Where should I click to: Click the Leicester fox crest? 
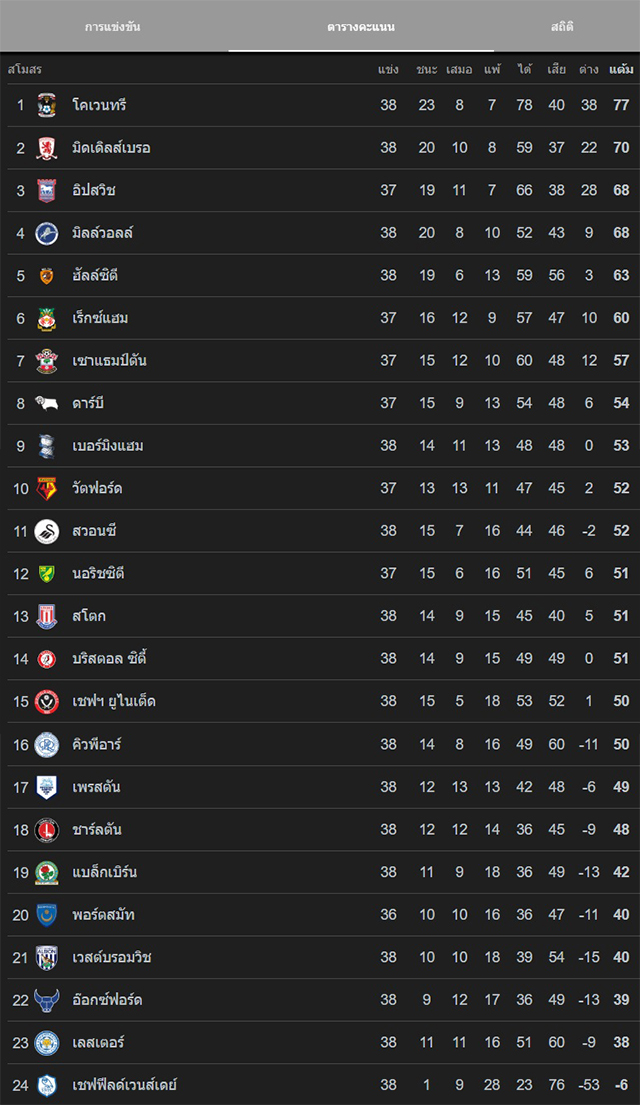[47, 1042]
